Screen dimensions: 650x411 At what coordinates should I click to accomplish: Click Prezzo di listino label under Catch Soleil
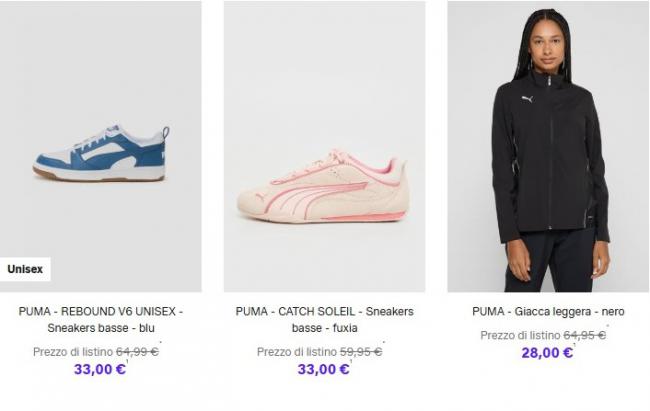(297, 352)
